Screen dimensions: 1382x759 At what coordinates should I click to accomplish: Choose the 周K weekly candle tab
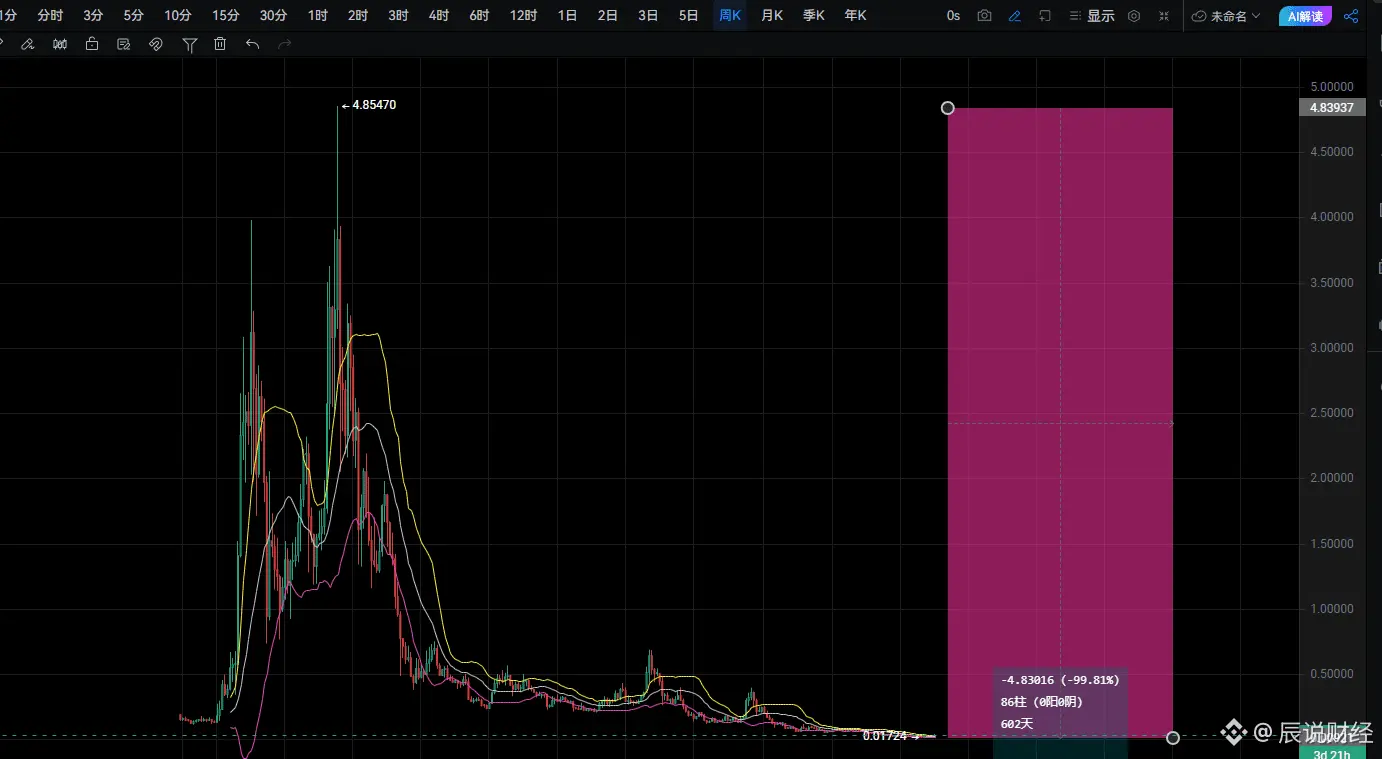(x=730, y=16)
